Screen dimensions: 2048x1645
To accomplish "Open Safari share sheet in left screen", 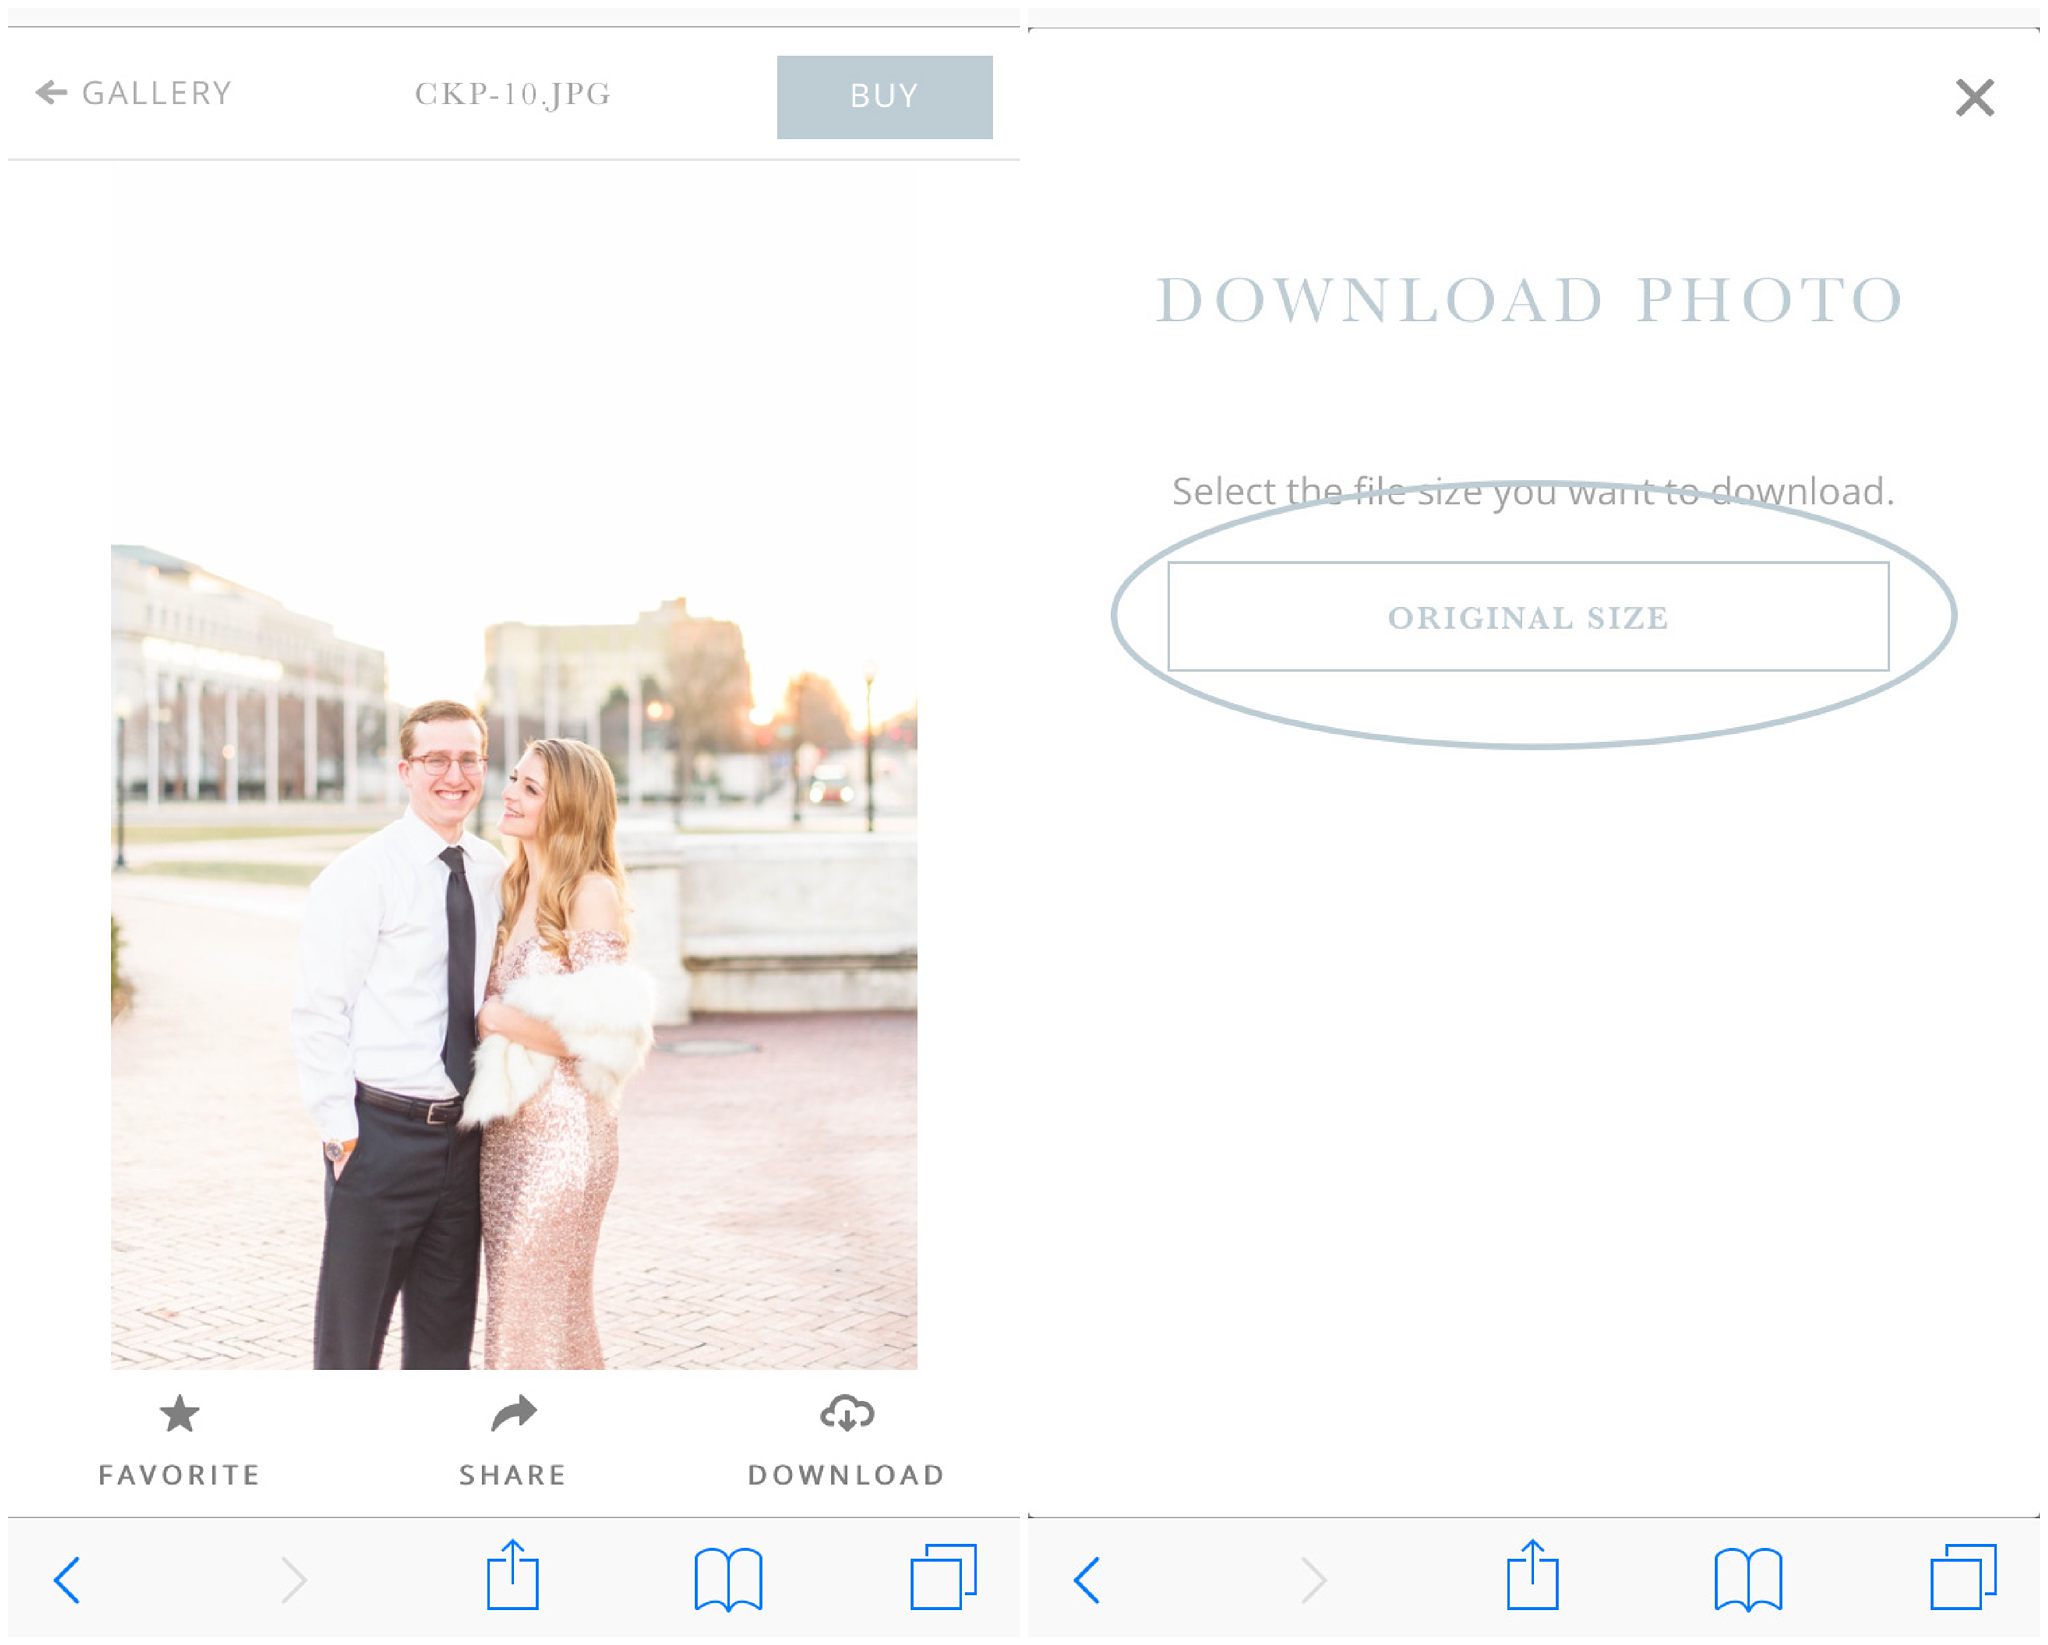I will [513, 1574].
